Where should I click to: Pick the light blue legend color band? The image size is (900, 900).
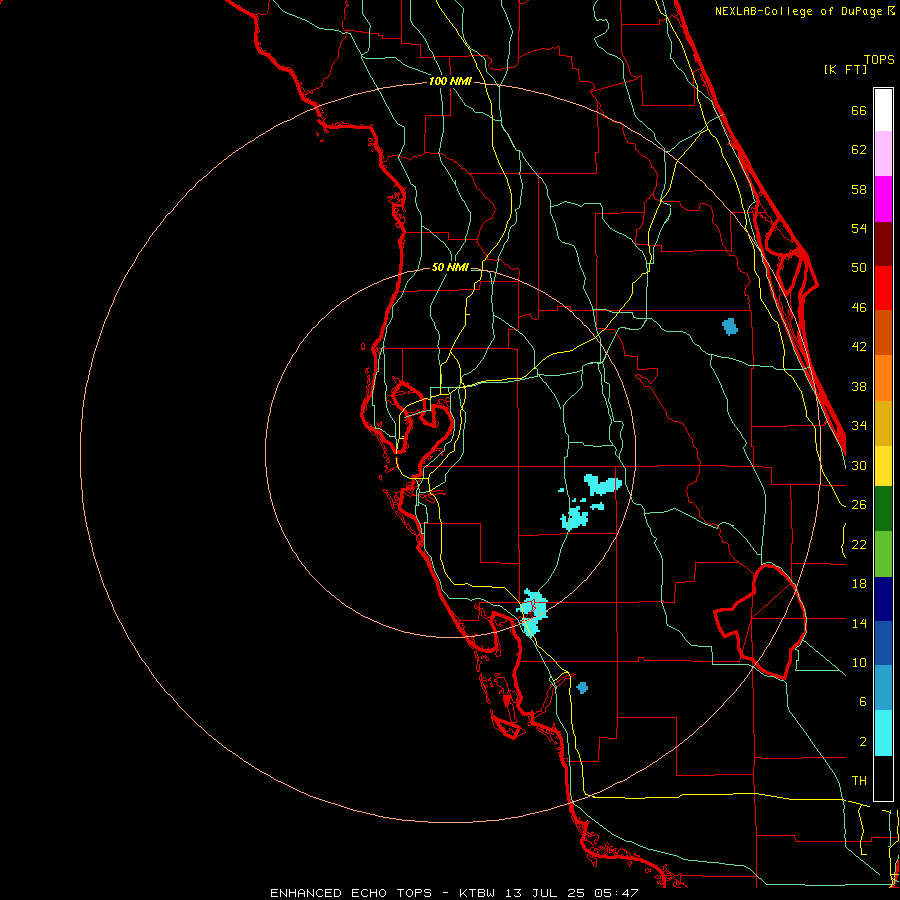[883, 688]
